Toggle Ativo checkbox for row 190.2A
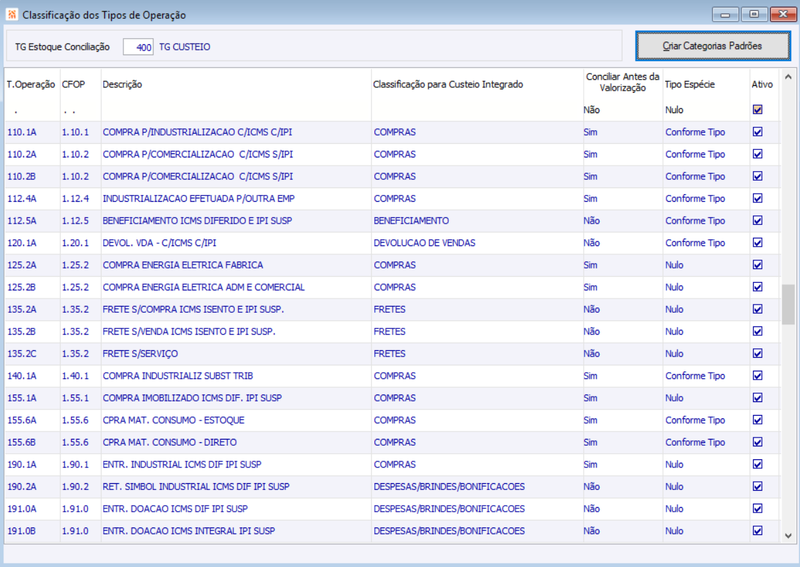This screenshot has width=800, height=567. tap(758, 486)
